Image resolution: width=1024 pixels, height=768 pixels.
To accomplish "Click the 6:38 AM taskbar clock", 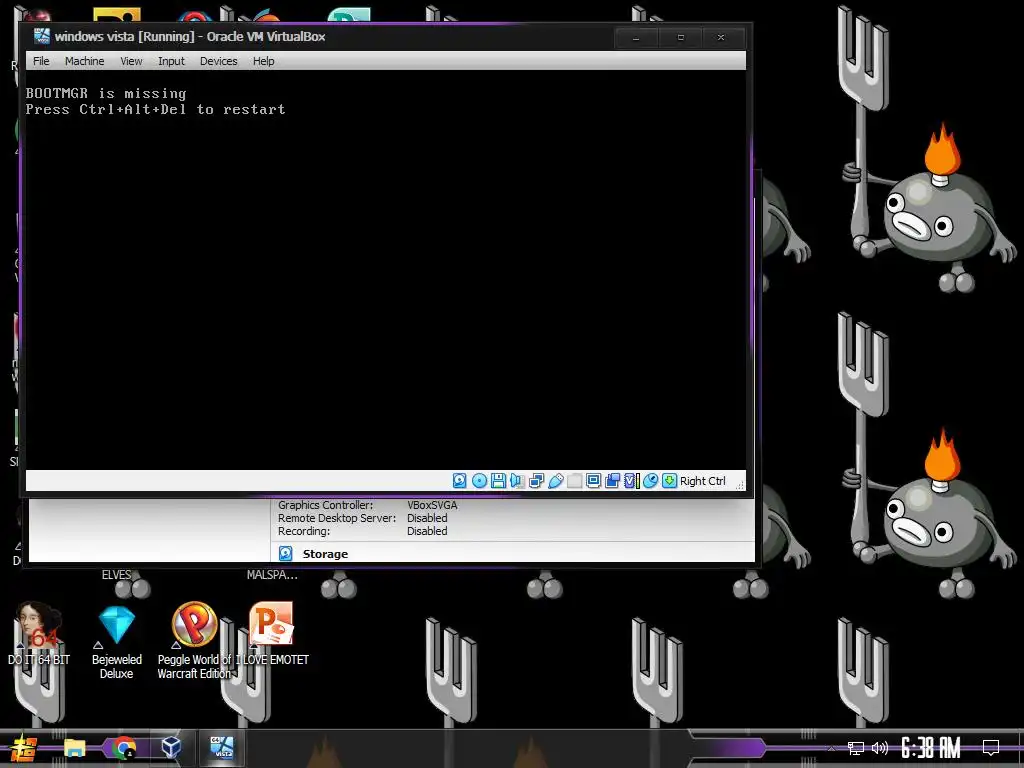I will [x=931, y=748].
